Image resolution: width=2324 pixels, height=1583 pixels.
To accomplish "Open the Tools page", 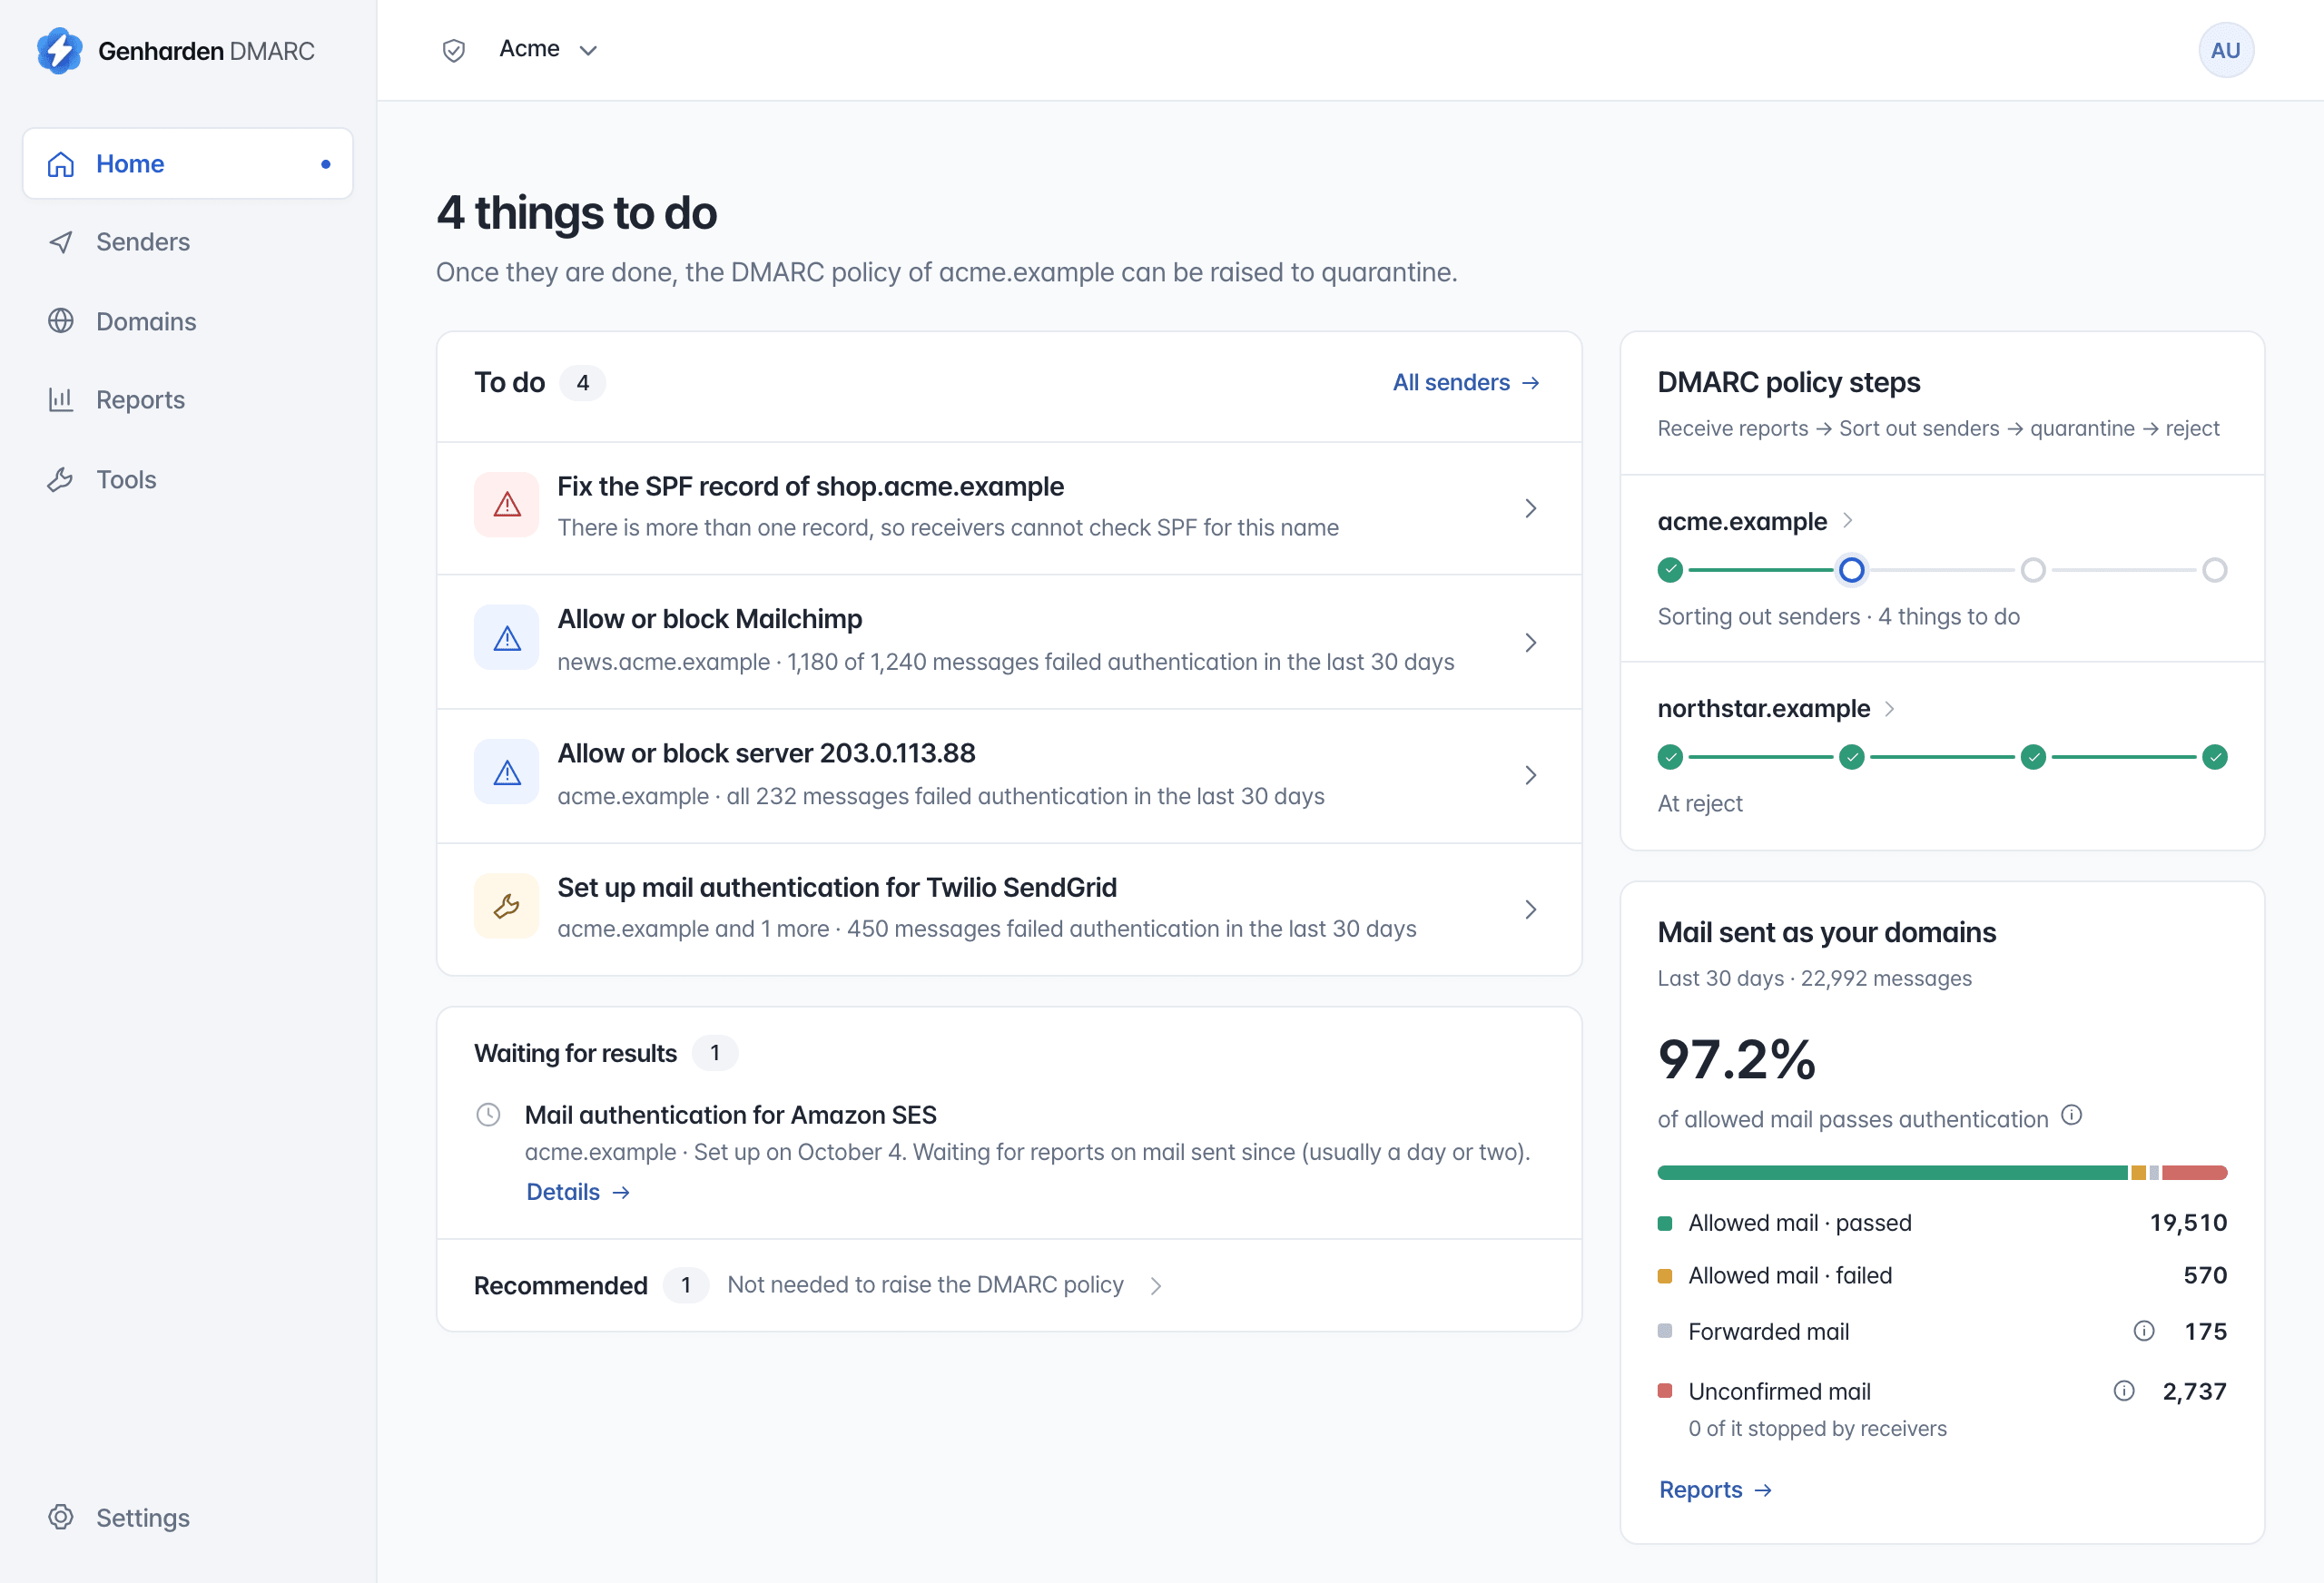I will [188, 479].
